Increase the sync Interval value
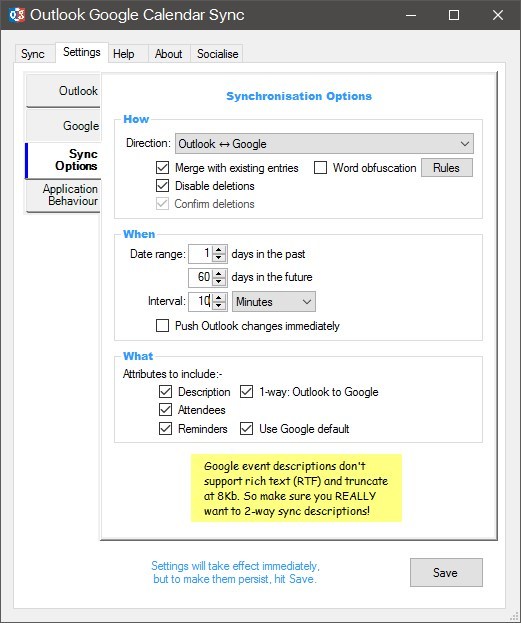This screenshot has width=521, height=623. tap(219, 297)
